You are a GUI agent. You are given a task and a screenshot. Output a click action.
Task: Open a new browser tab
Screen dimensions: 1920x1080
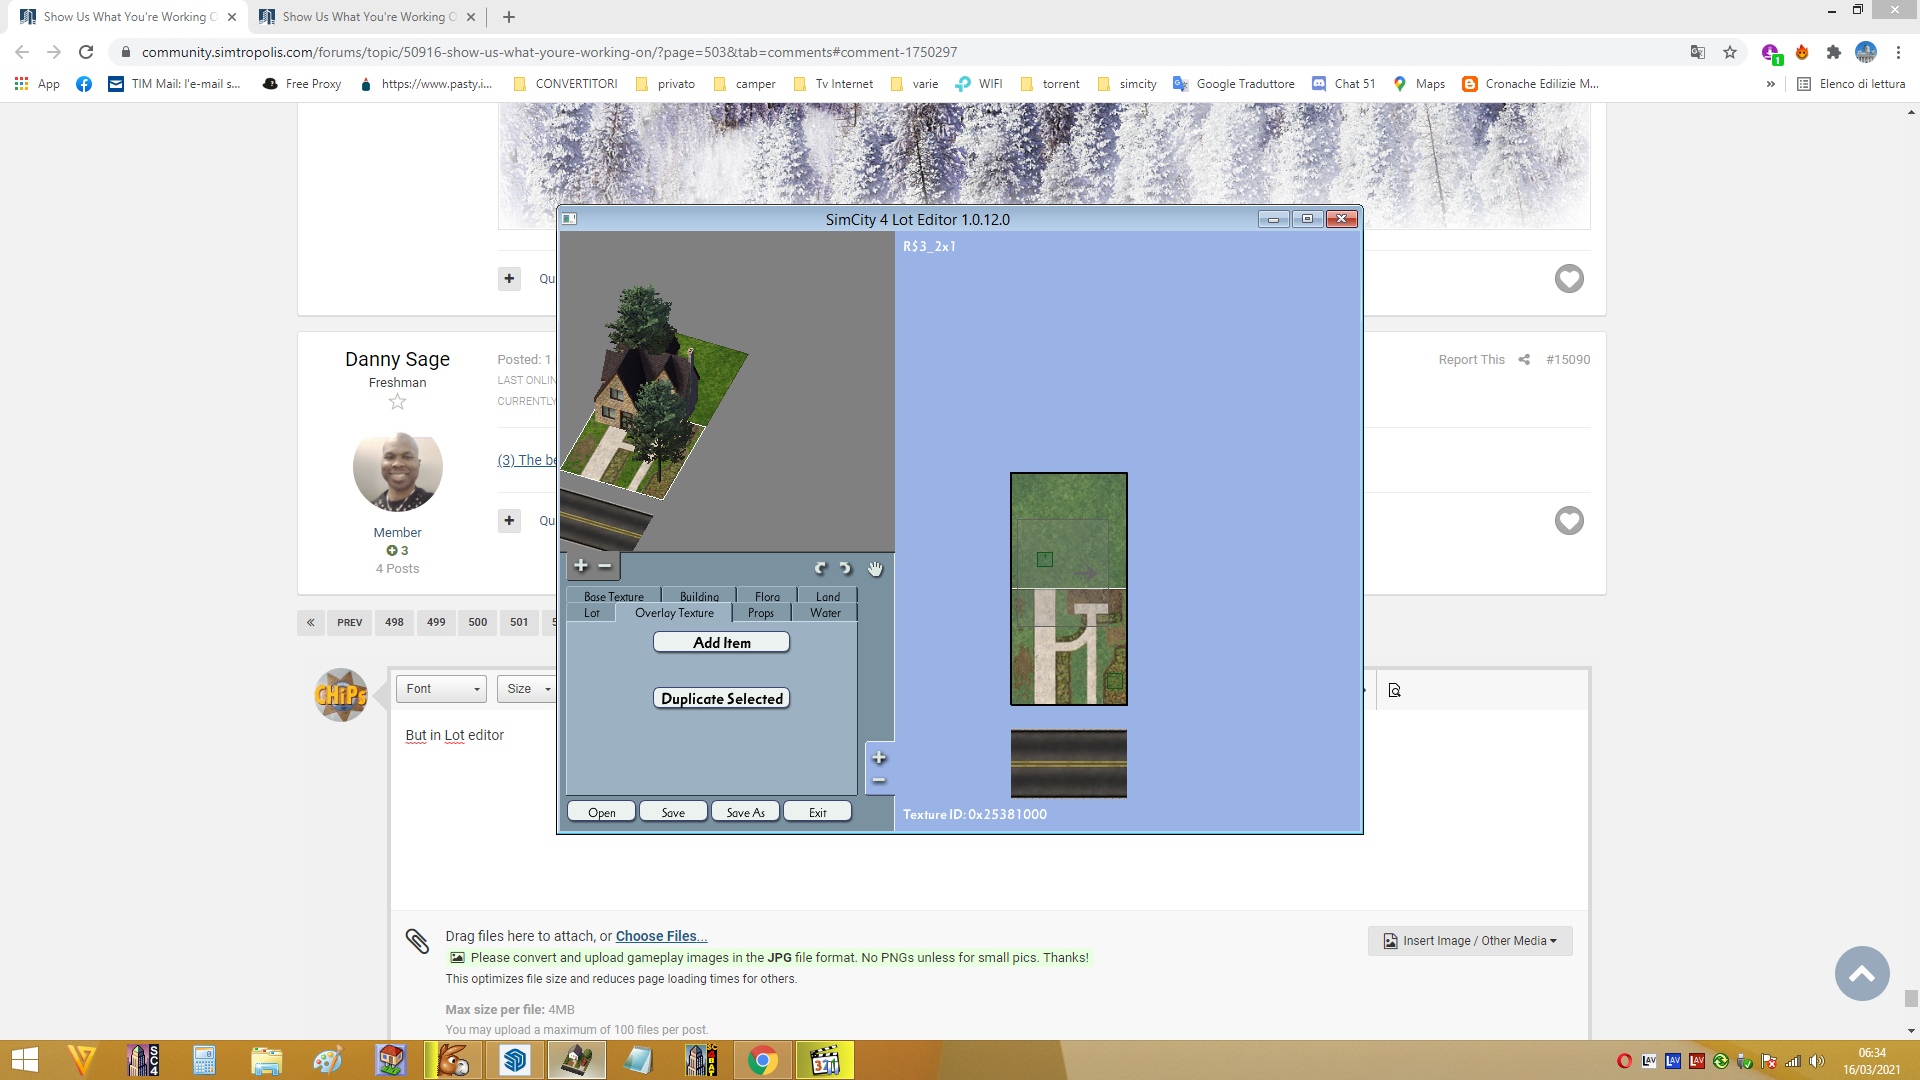click(509, 17)
